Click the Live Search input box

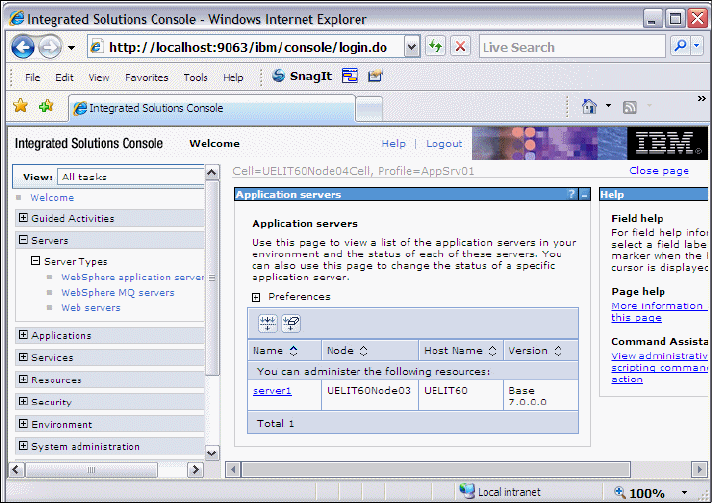(572, 47)
